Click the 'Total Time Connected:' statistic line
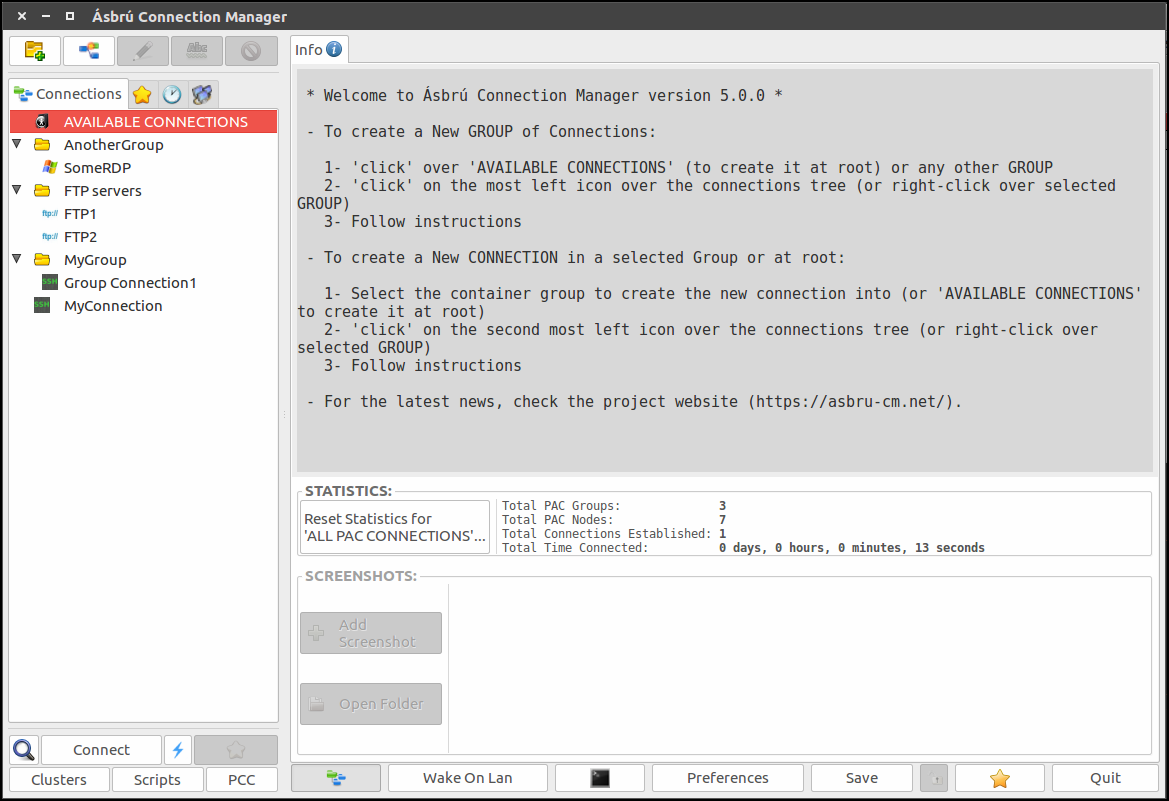Viewport: 1169px width, 801px height. [743, 547]
